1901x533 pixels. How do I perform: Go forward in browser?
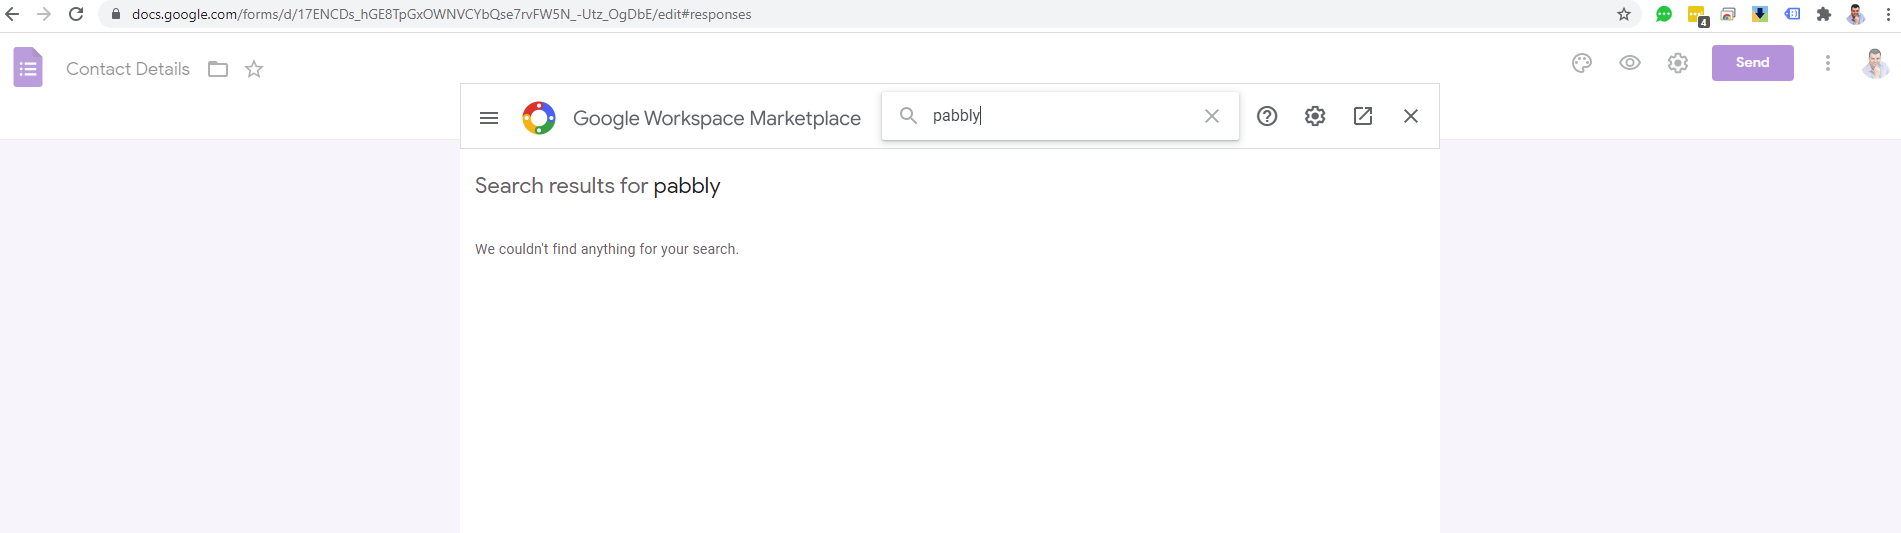point(44,14)
